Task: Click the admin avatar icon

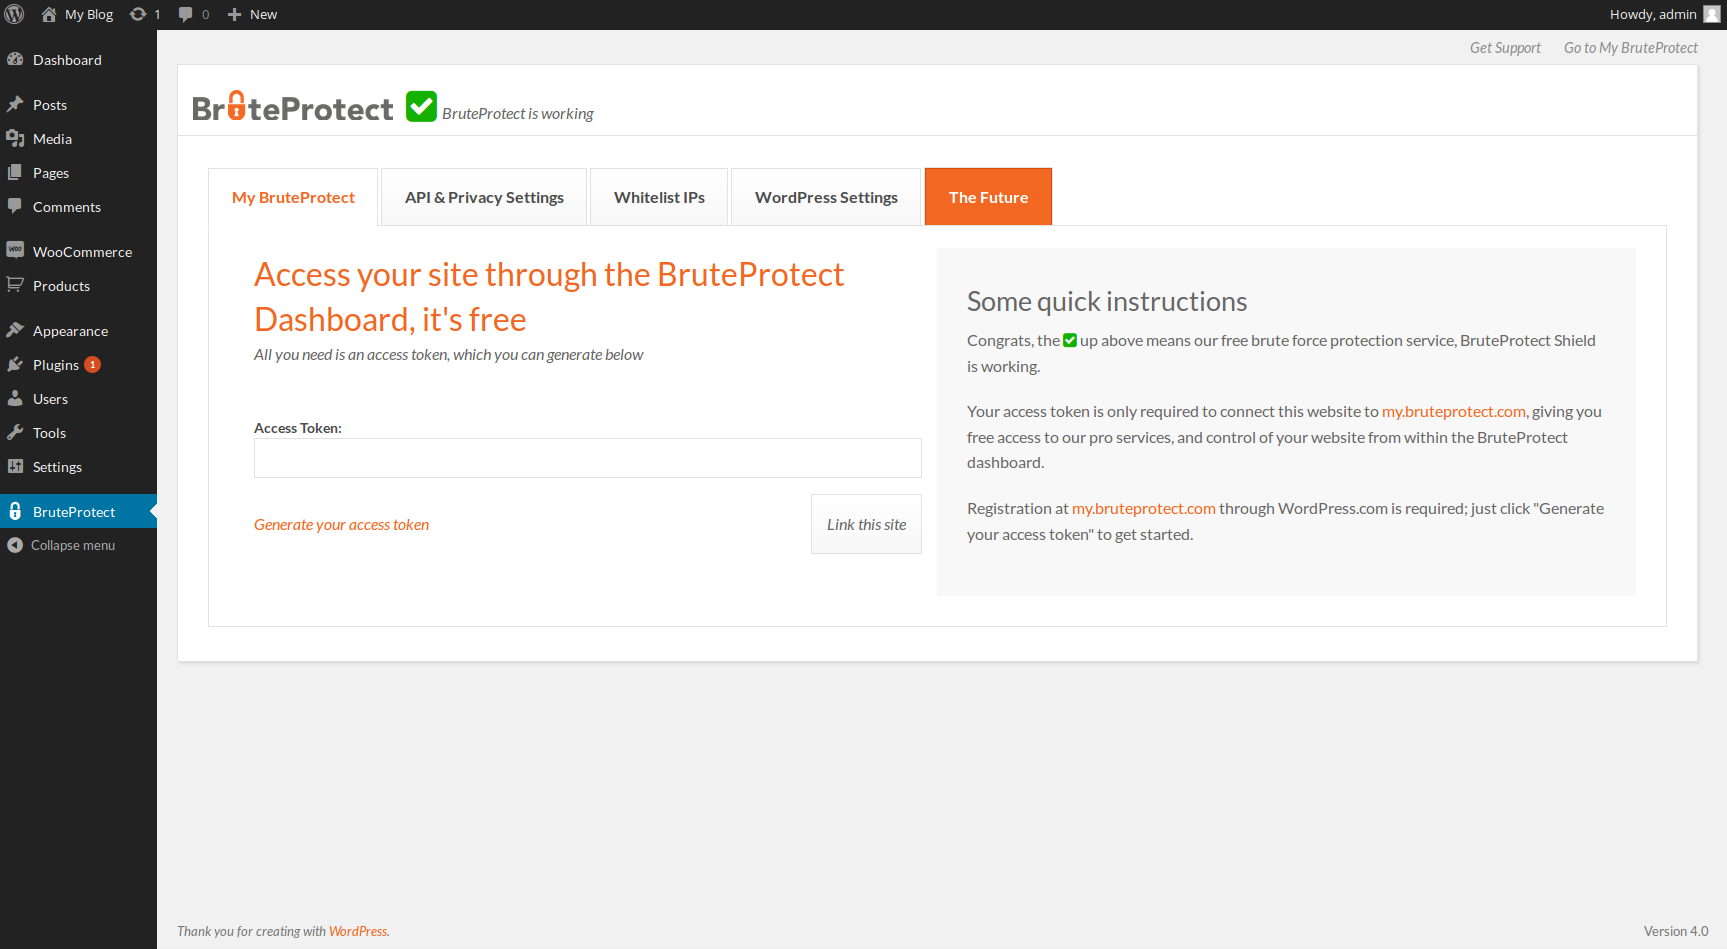Action: [1711, 14]
